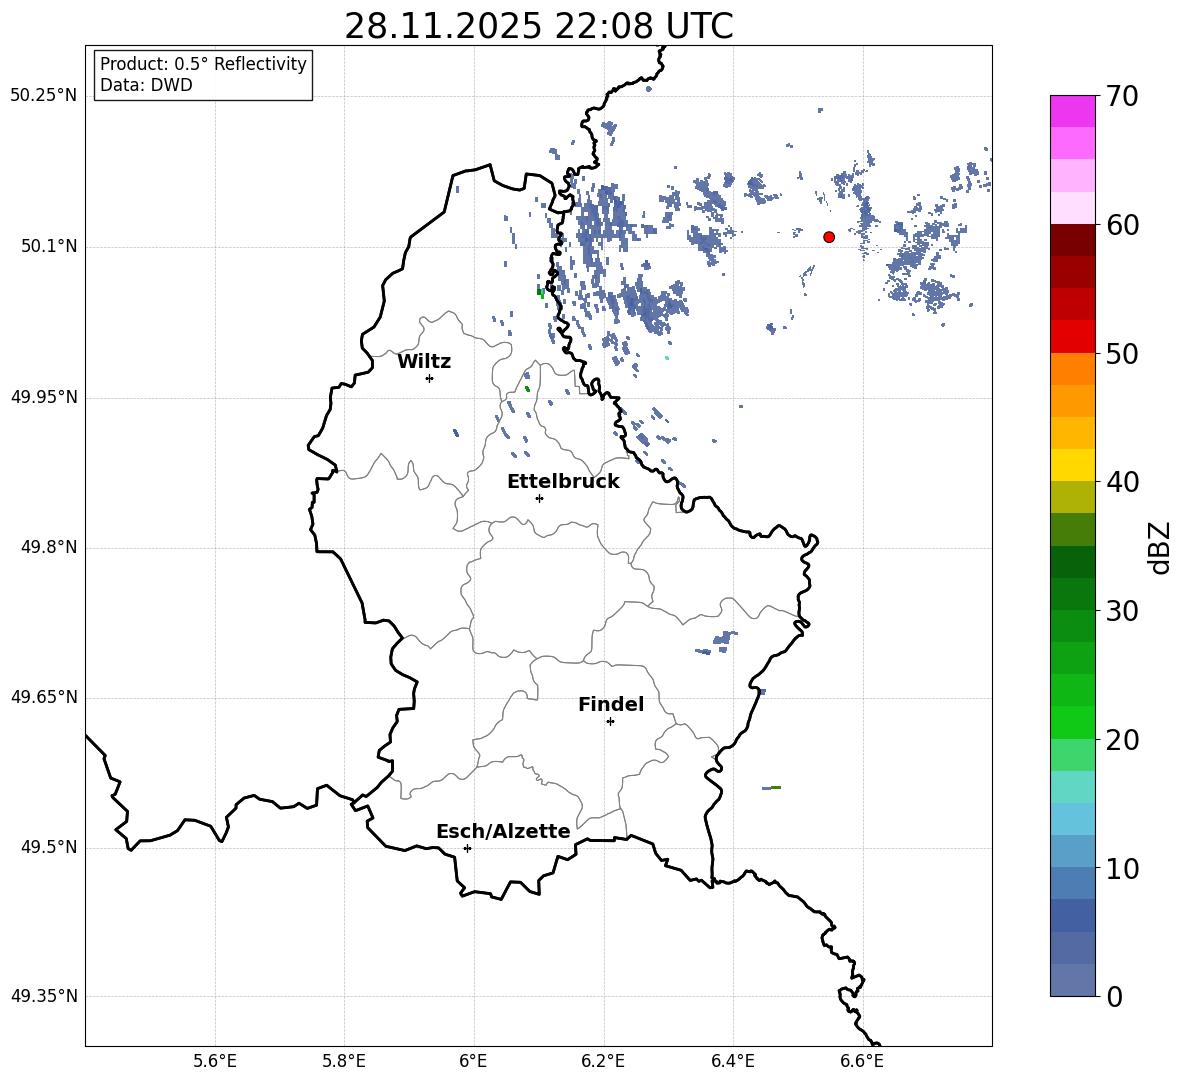Click the 49.35°N latitude label

pos(44,996)
